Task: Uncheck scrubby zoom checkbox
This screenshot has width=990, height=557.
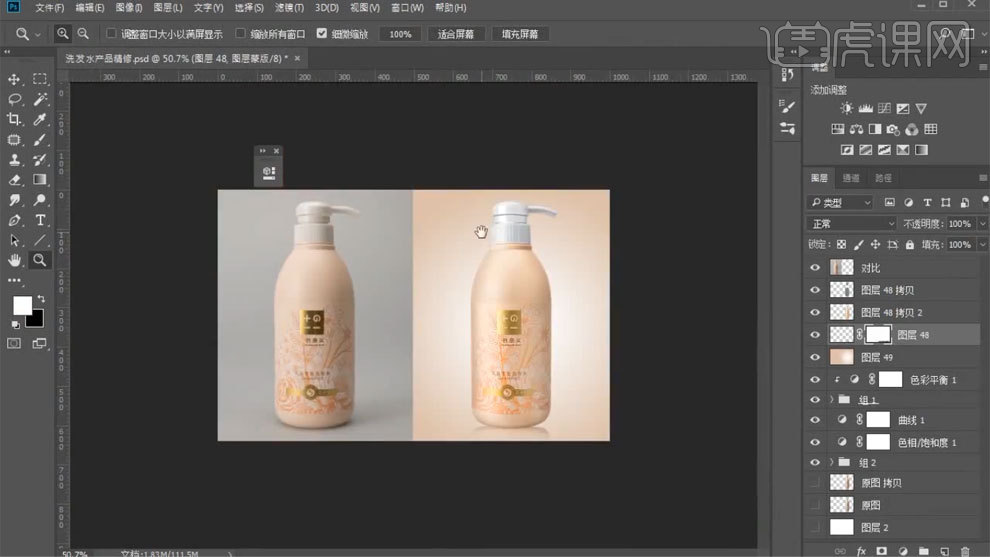Action: (x=321, y=33)
